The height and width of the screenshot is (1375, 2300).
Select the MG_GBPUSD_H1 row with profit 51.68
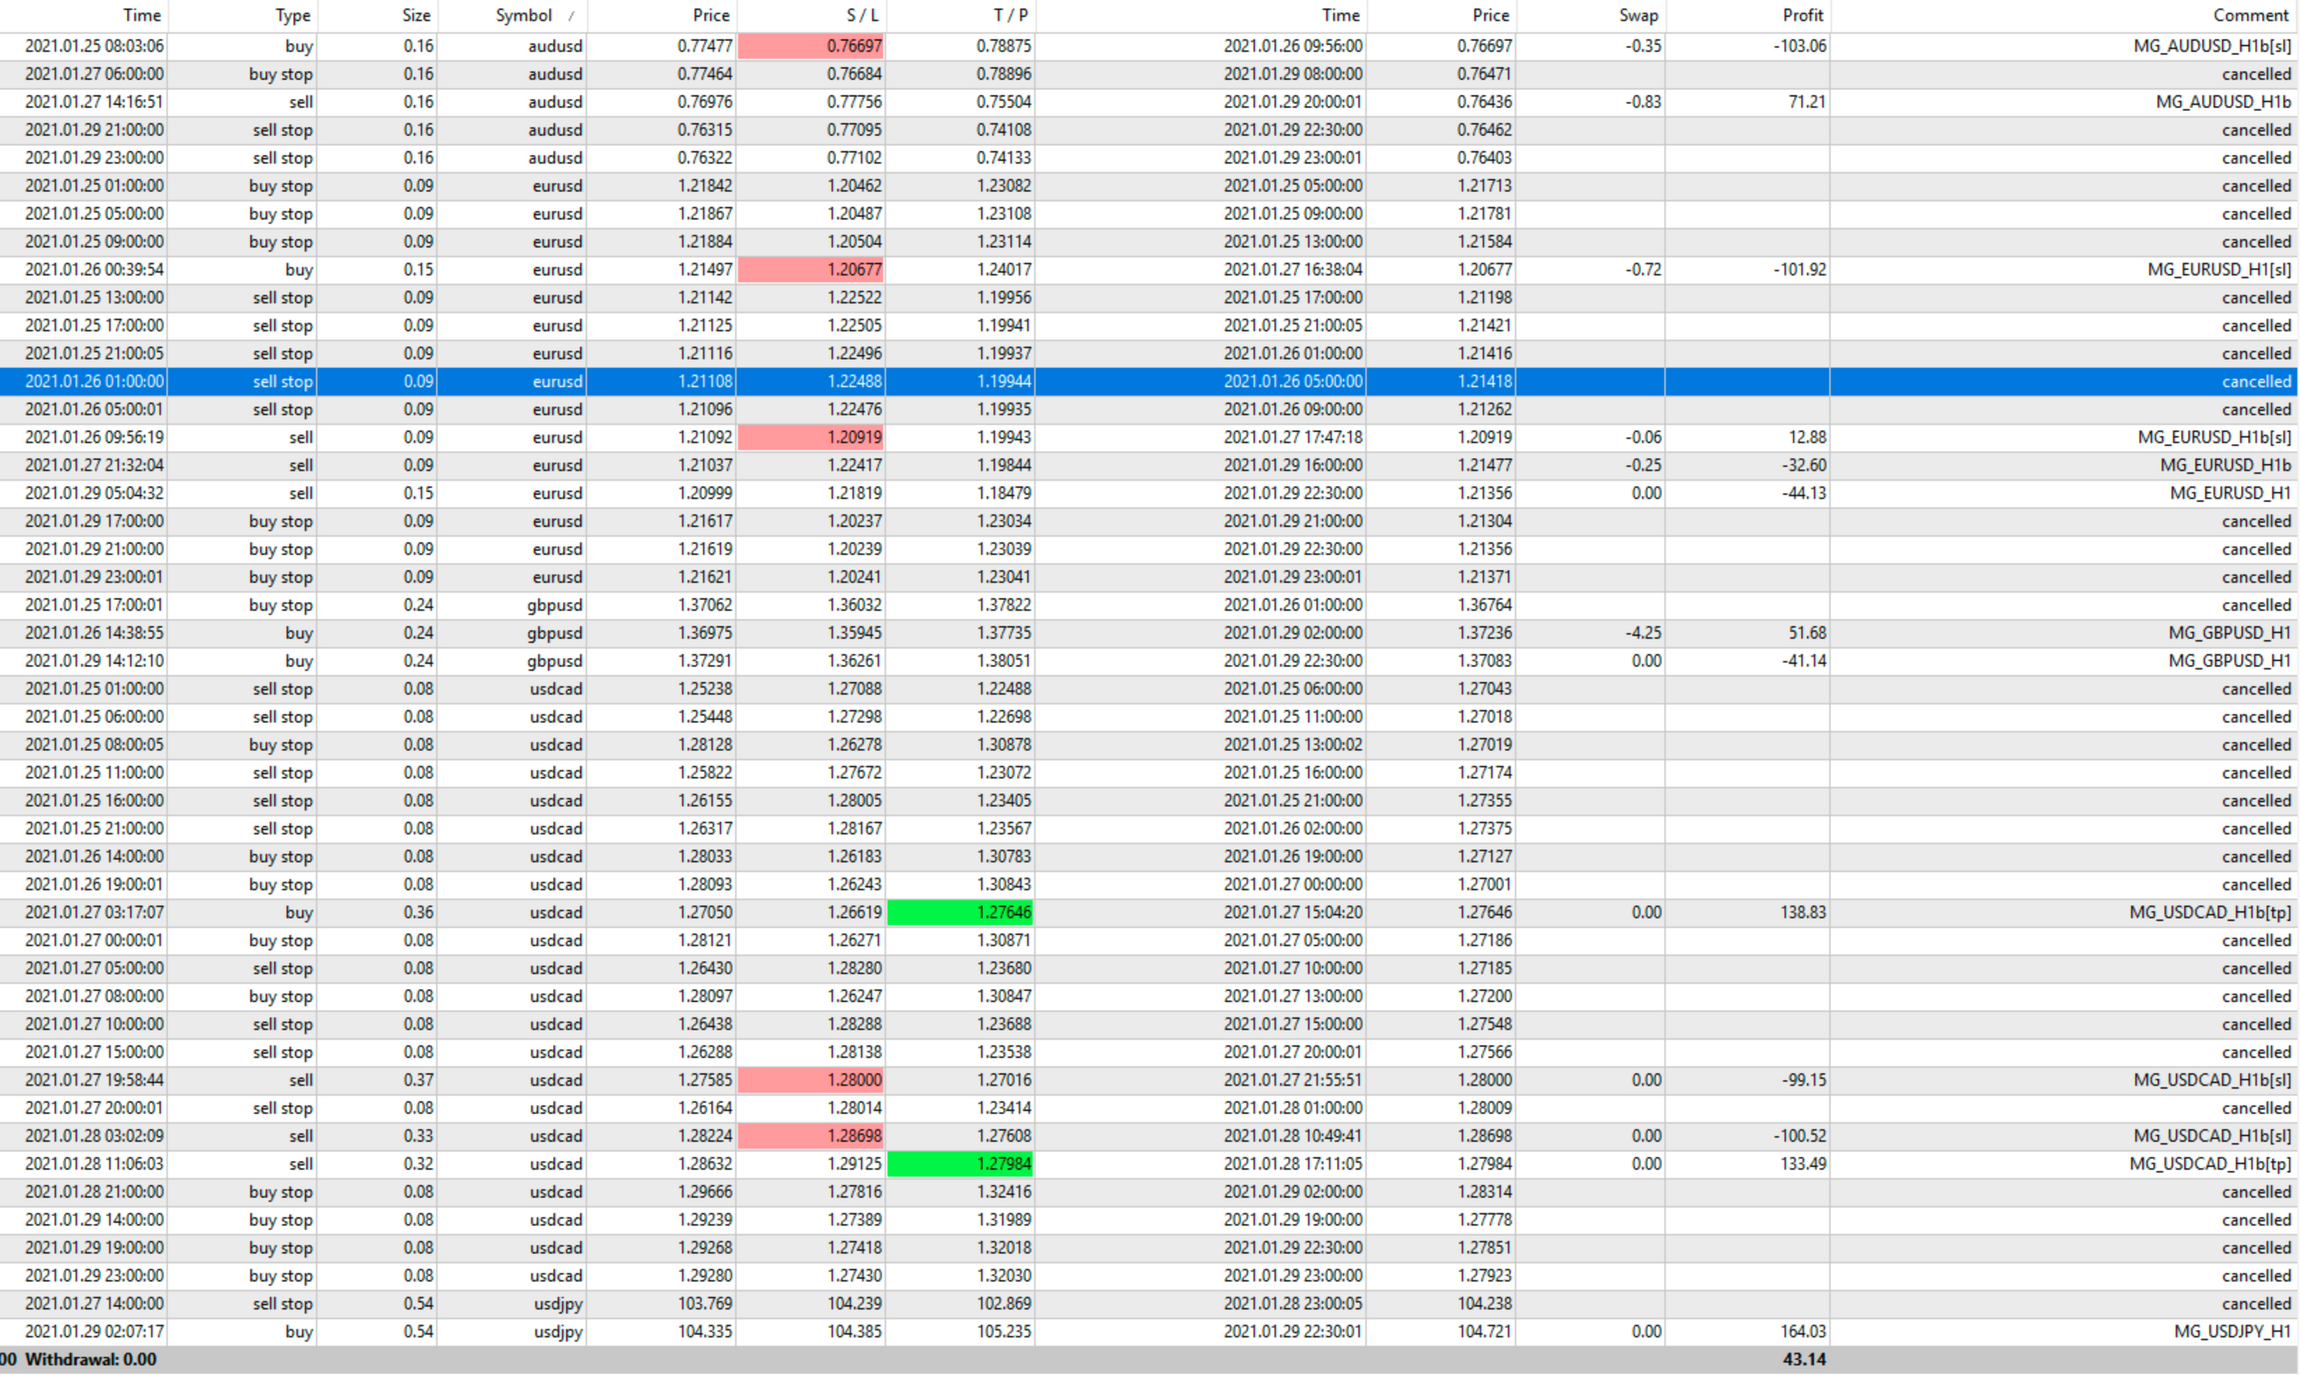click(x=2229, y=633)
